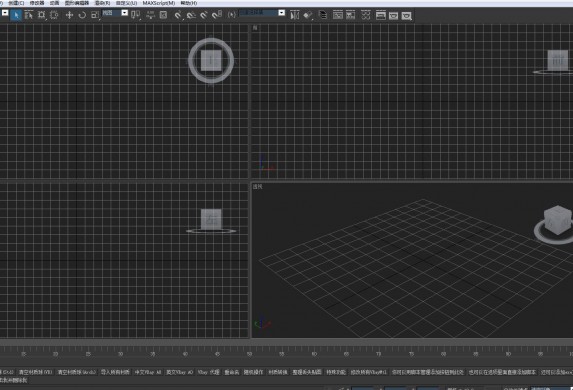Click the ViewCube in the left viewport
Screen dimensions: 573x390
[x=211, y=219]
